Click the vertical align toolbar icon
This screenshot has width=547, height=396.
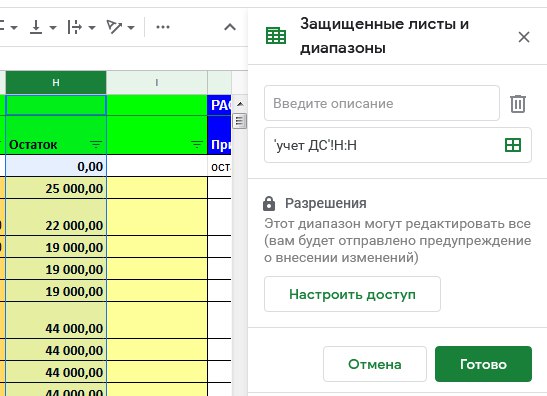[36, 27]
